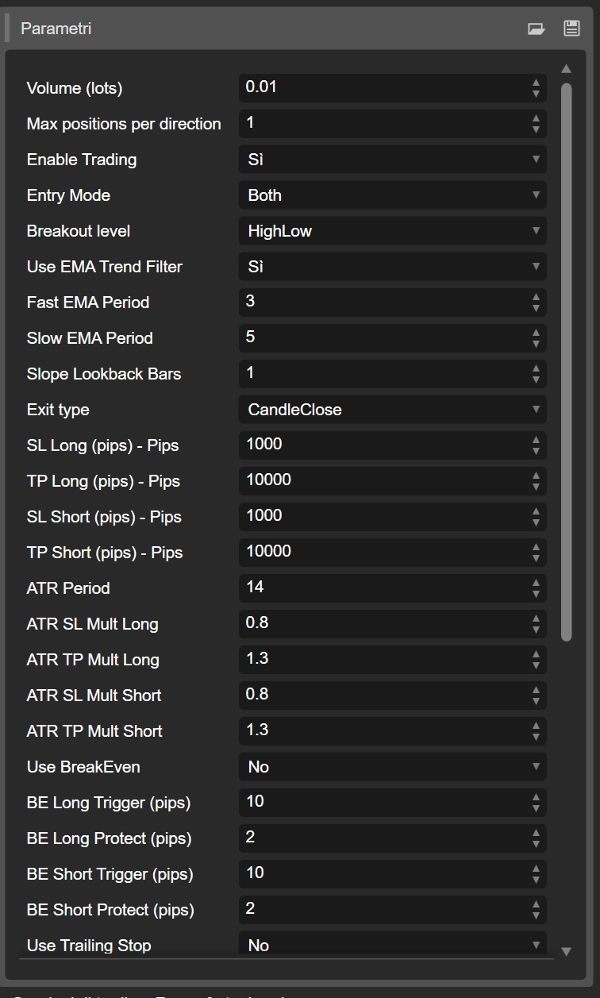Open the Entry Mode dropdown
The width and height of the screenshot is (600, 998).
pyautogui.click(x=392, y=195)
